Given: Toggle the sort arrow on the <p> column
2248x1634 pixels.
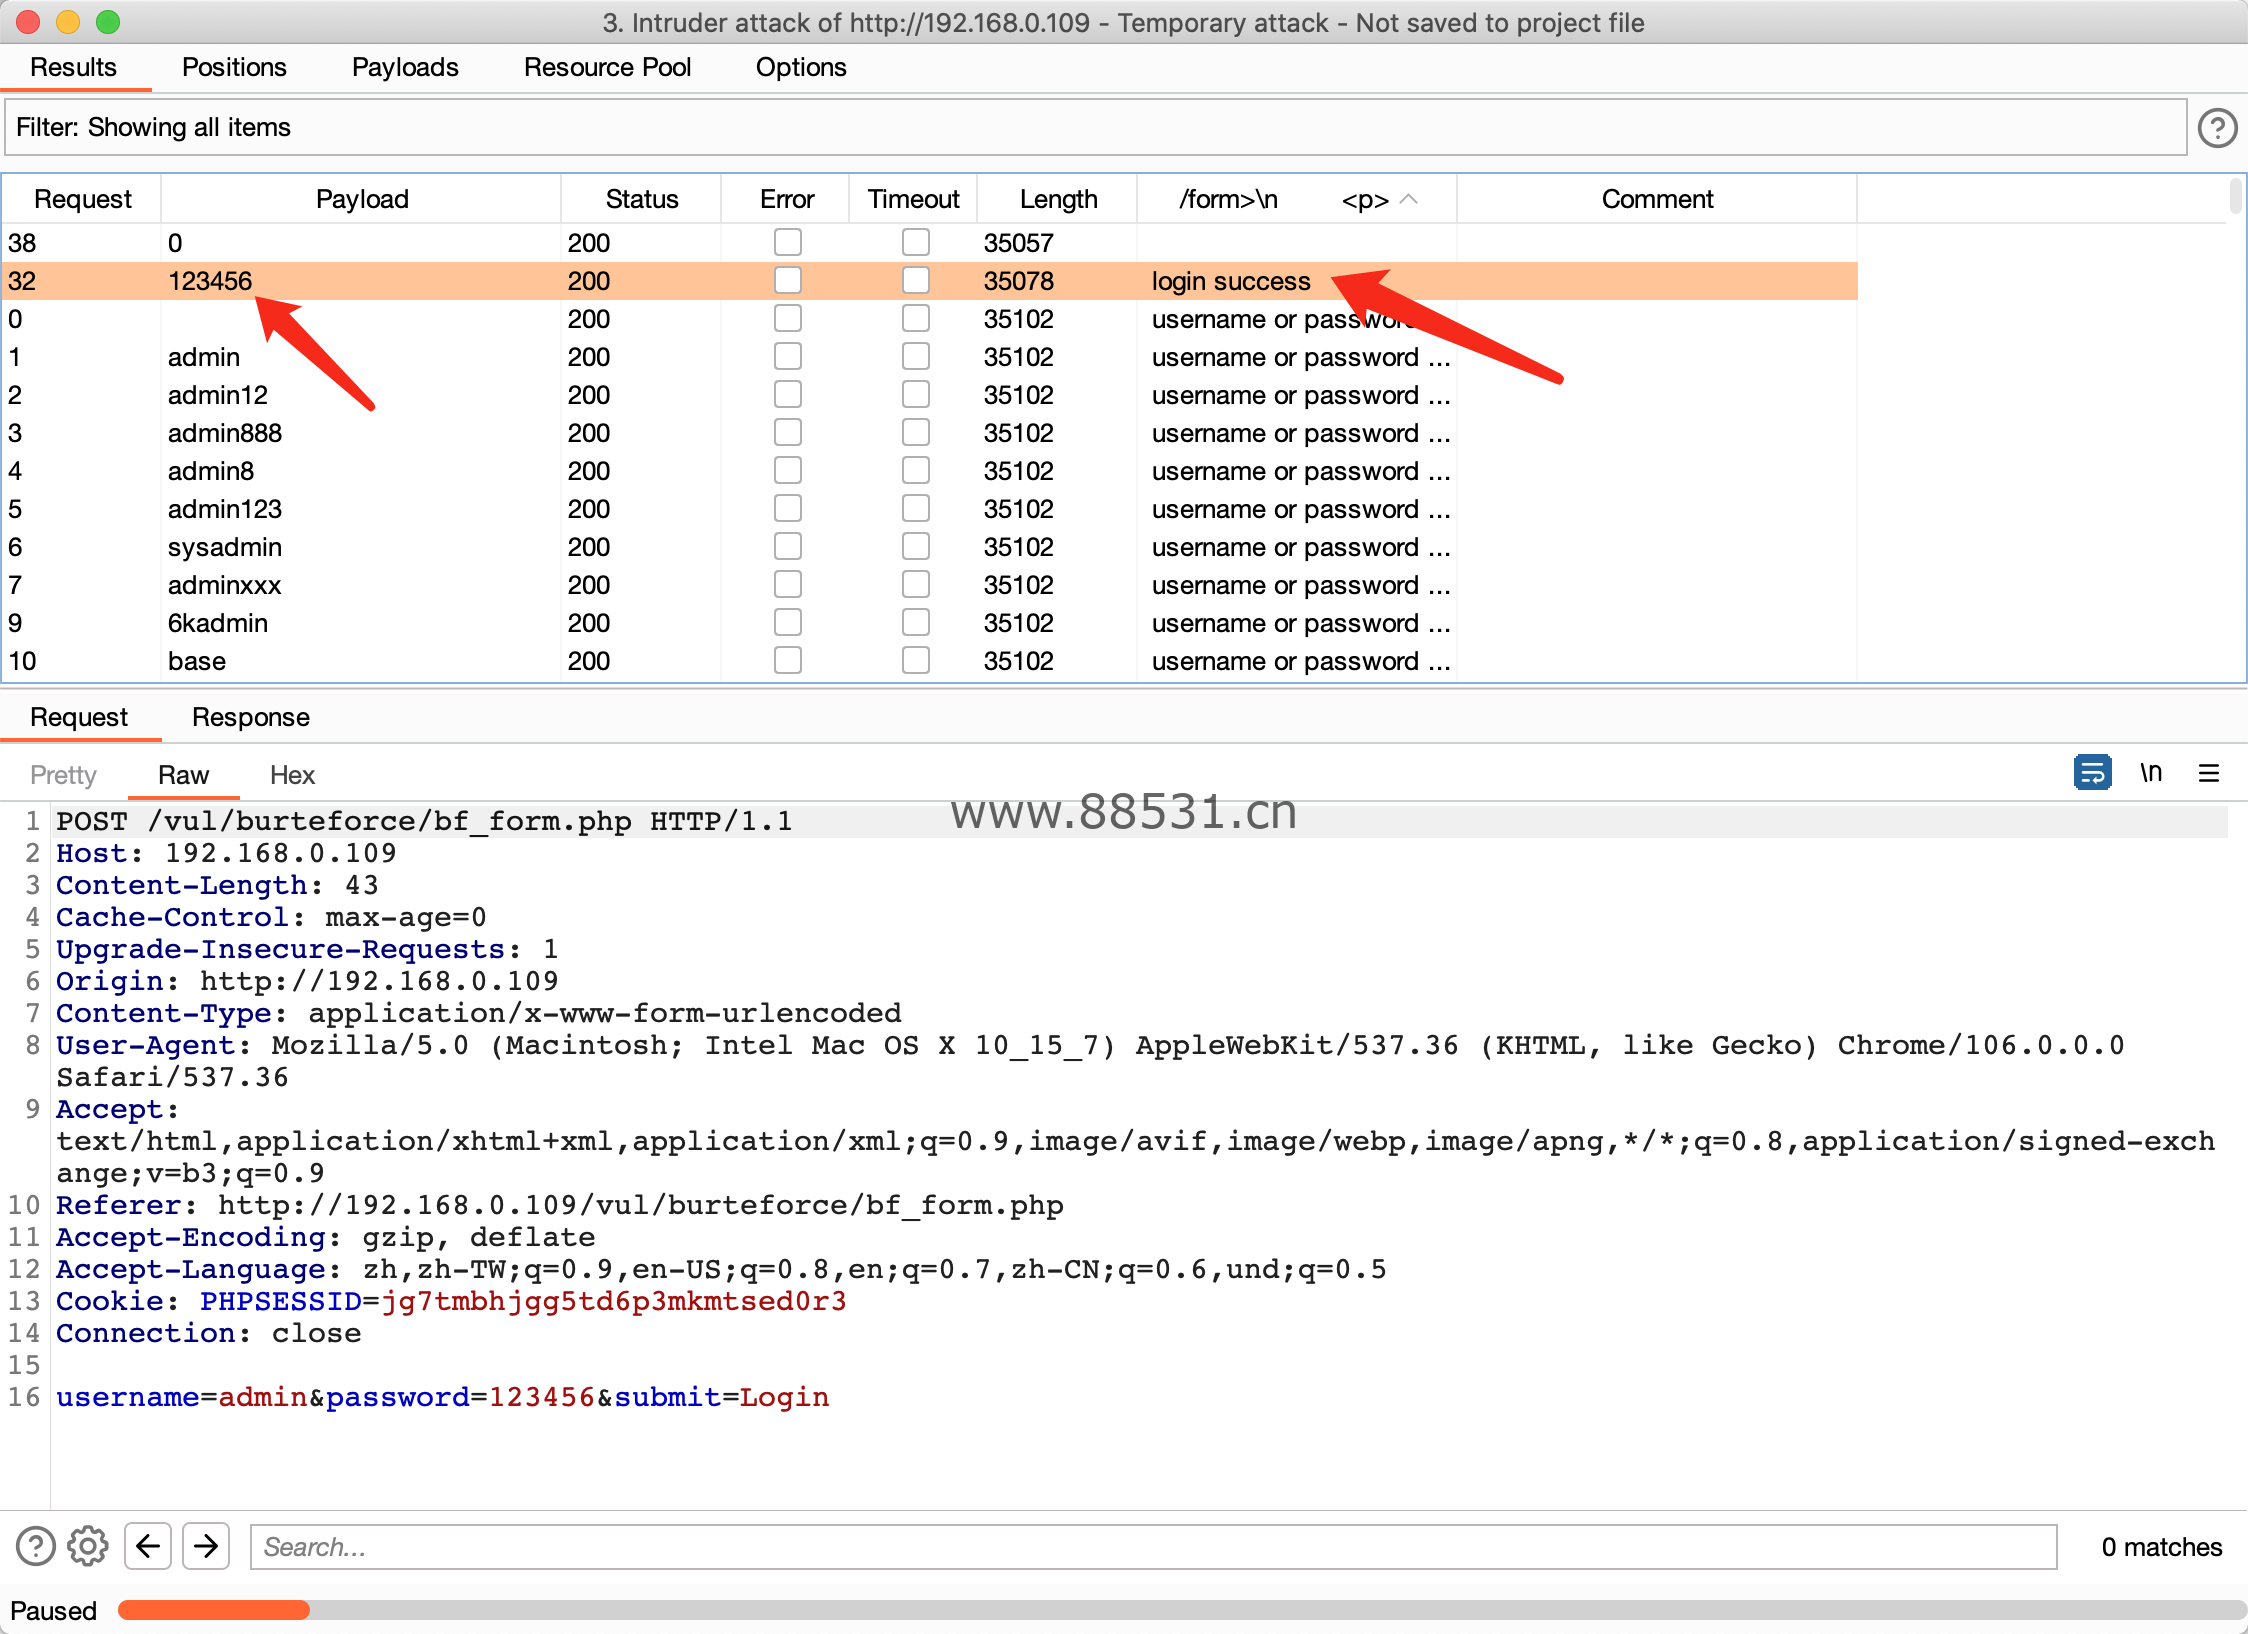Looking at the screenshot, I should [x=1408, y=199].
